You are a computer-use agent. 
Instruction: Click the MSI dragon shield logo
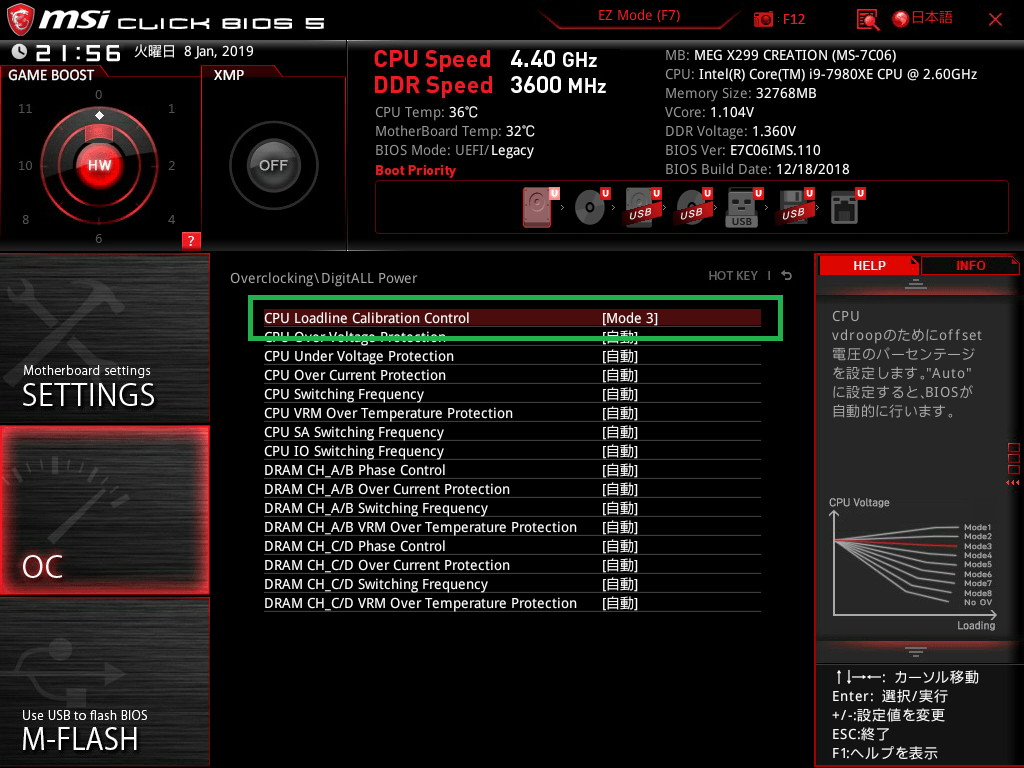pos(20,20)
